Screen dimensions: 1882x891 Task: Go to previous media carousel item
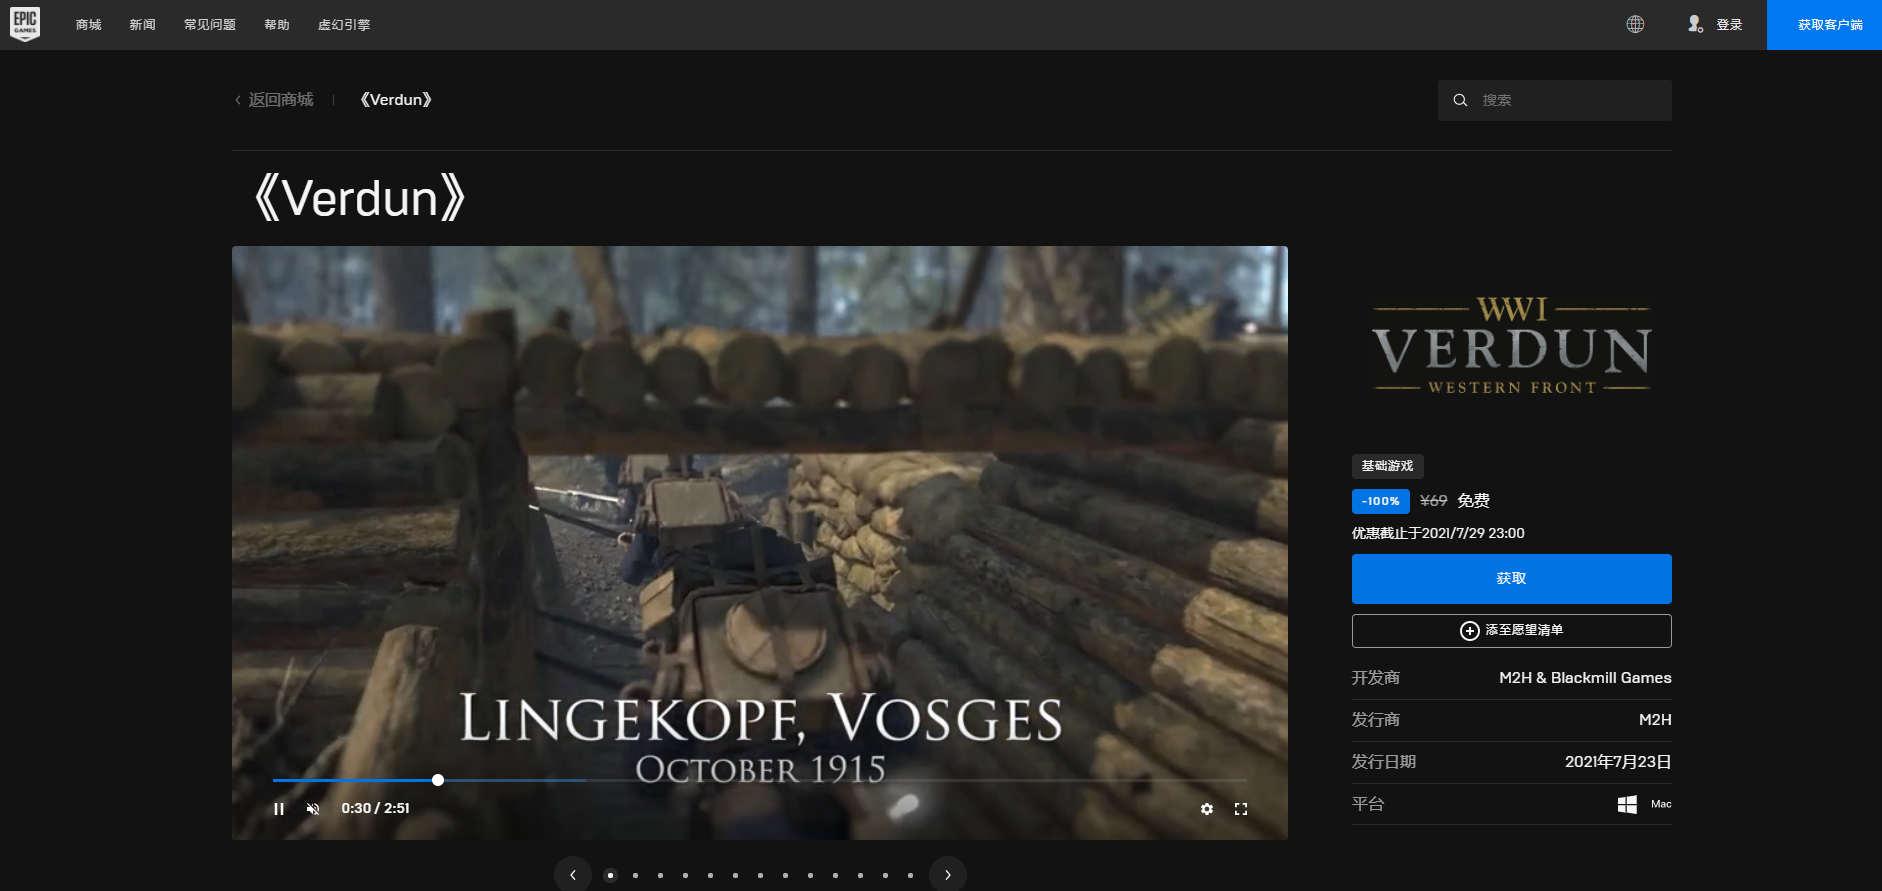click(x=573, y=874)
